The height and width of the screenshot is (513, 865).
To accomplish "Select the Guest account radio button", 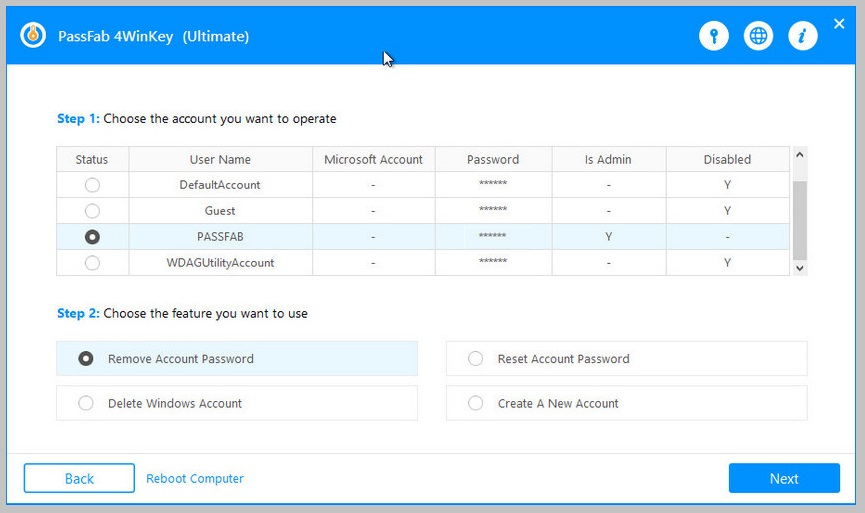I will pyautogui.click(x=92, y=211).
